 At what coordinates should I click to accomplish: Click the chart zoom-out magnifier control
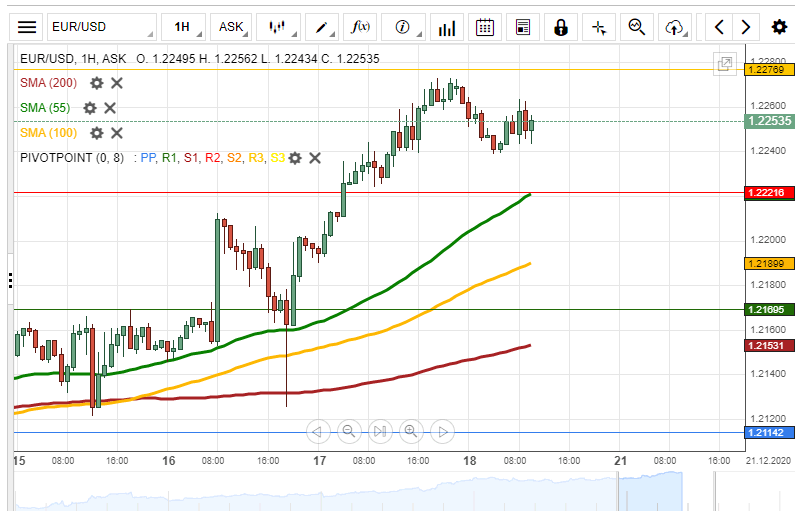349,432
